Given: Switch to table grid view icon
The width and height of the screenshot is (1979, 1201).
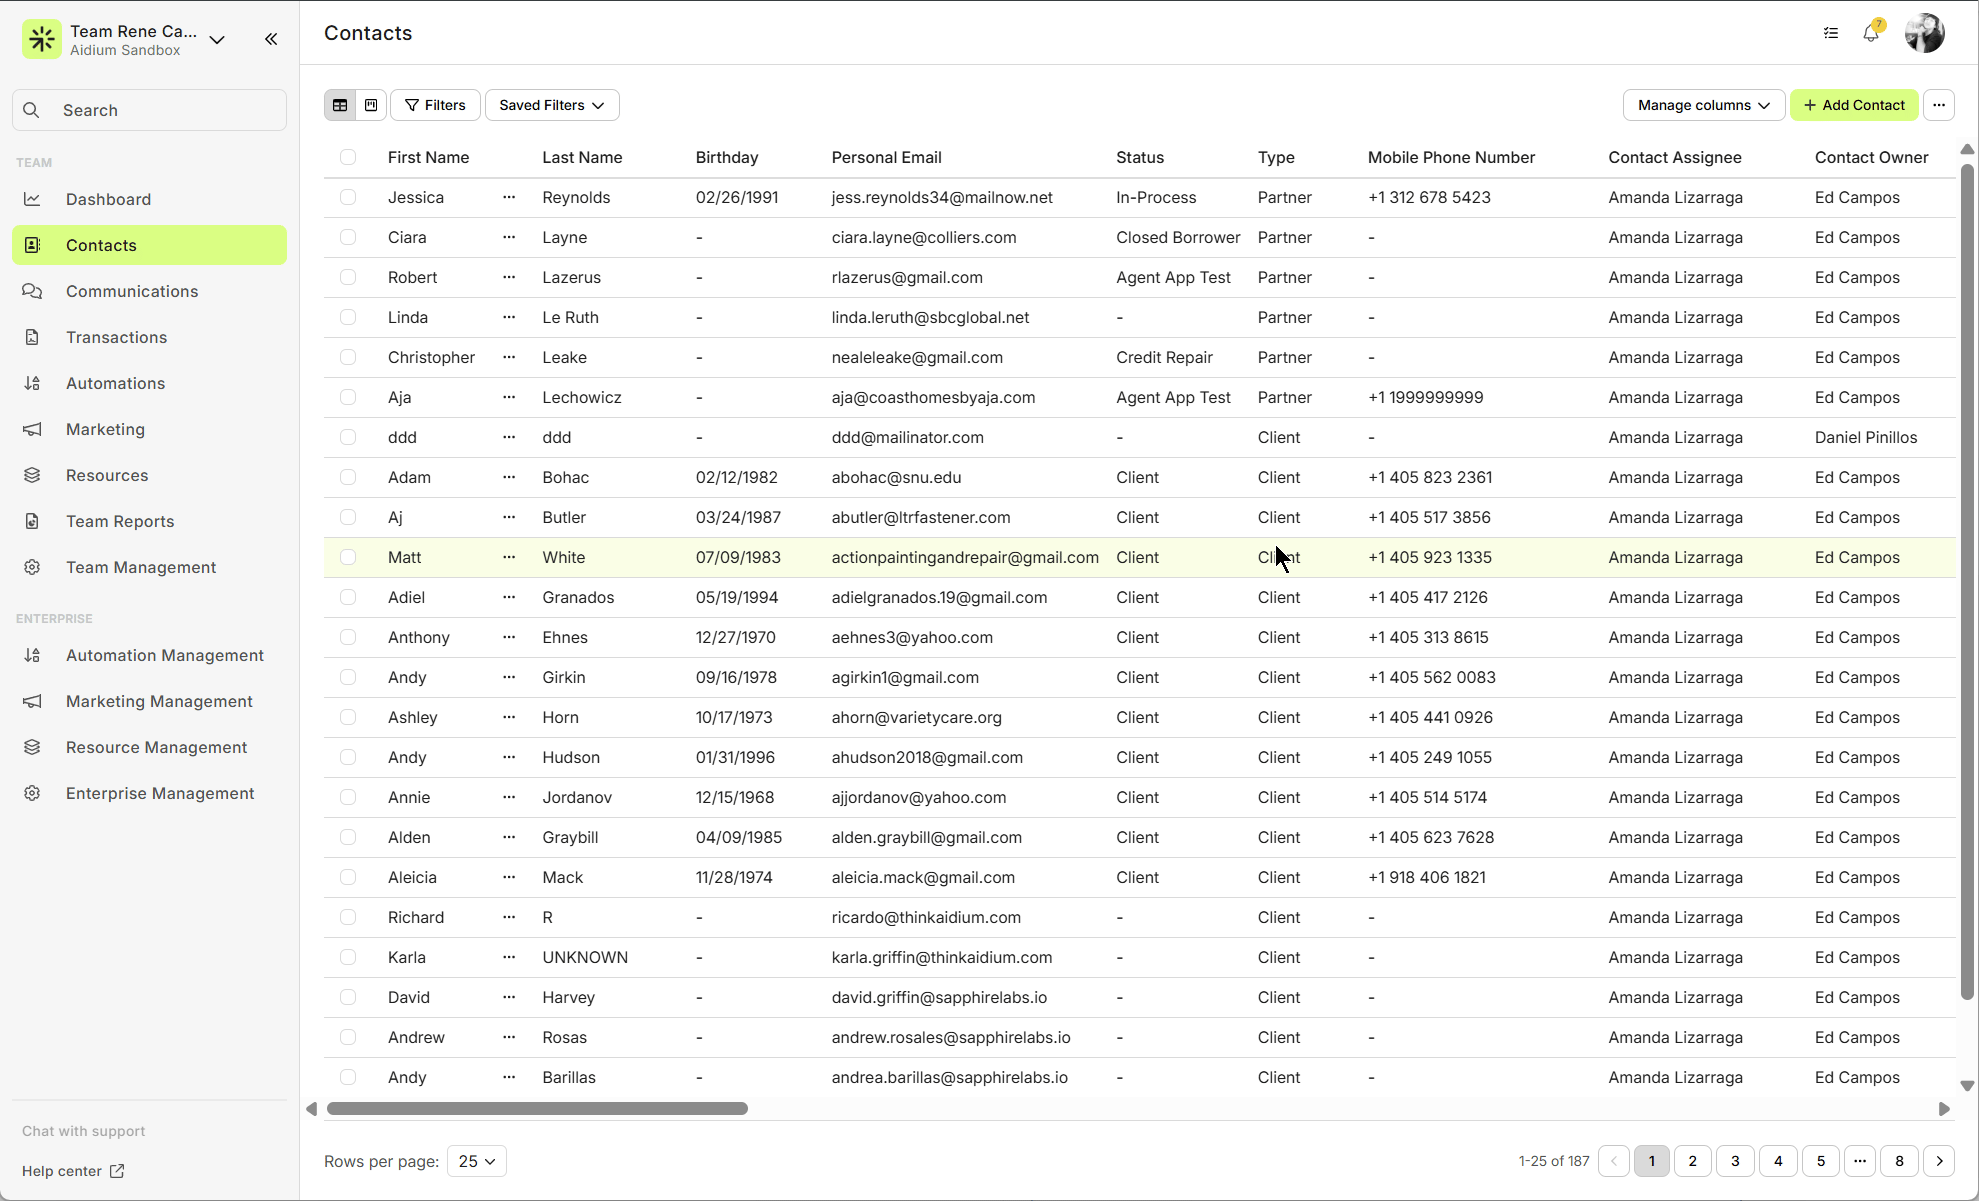Looking at the screenshot, I should (340, 105).
